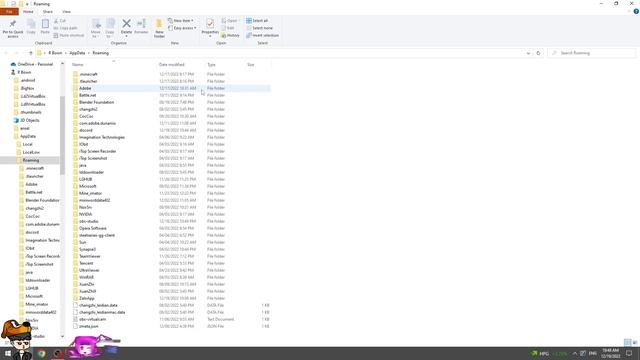
Task: Switch to the Share ribbon tab
Action: tap(48, 12)
